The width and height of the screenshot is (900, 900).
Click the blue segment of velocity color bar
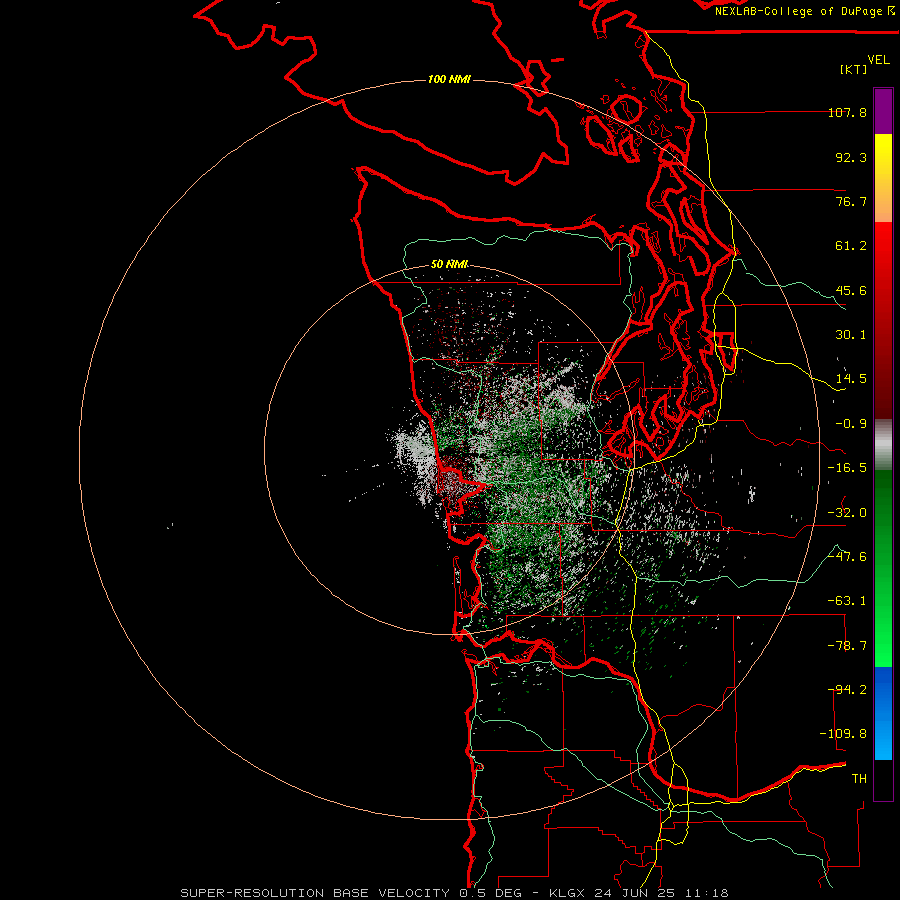point(883,713)
